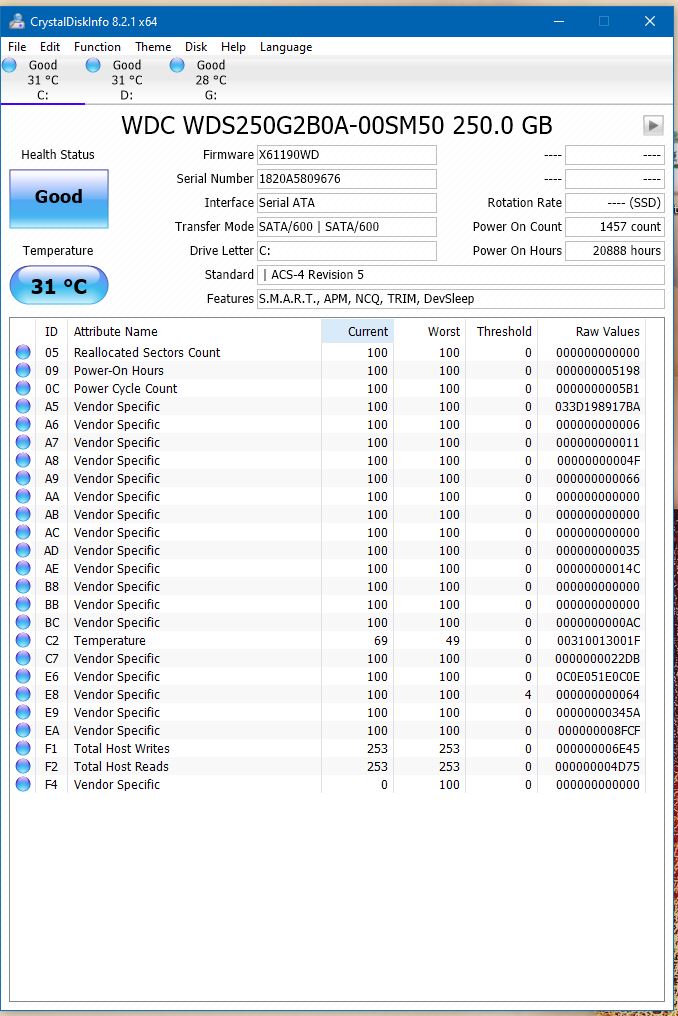Click the Interface field Serial ATA
This screenshot has height=1016, width=678.
pos(347,203)
